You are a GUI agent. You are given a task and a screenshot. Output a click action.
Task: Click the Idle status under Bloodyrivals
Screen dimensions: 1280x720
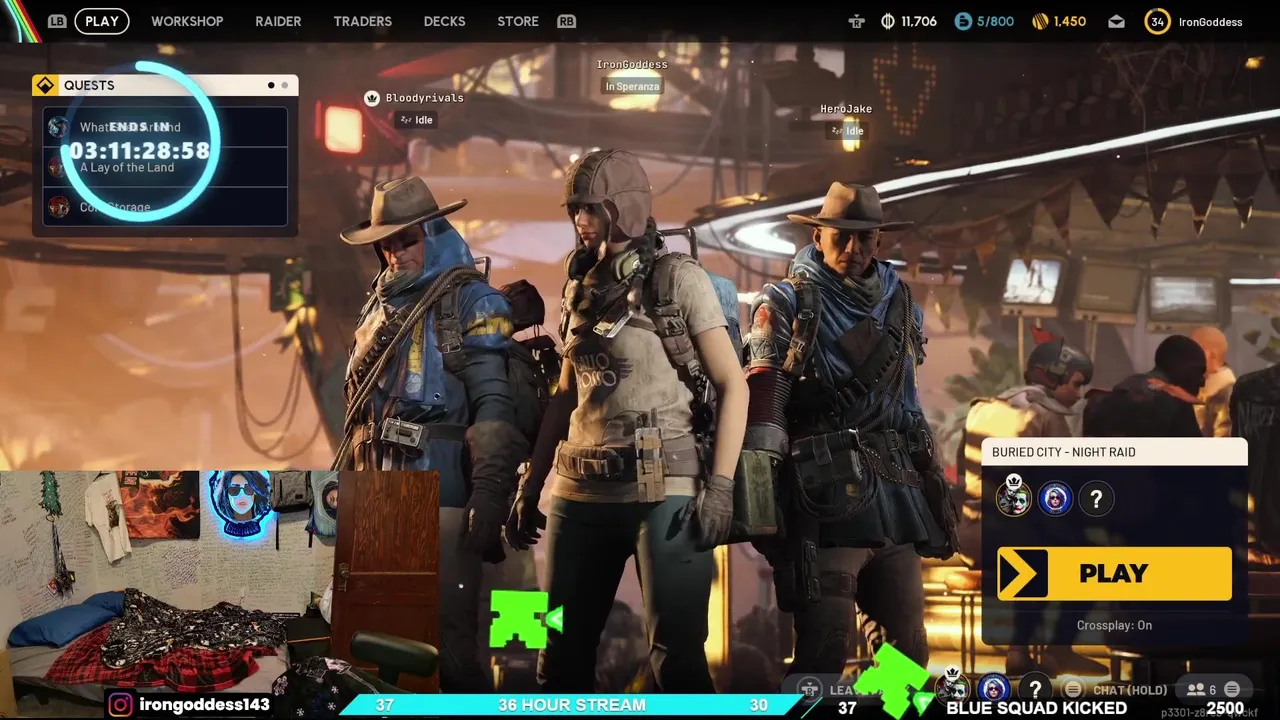point(416,120)
